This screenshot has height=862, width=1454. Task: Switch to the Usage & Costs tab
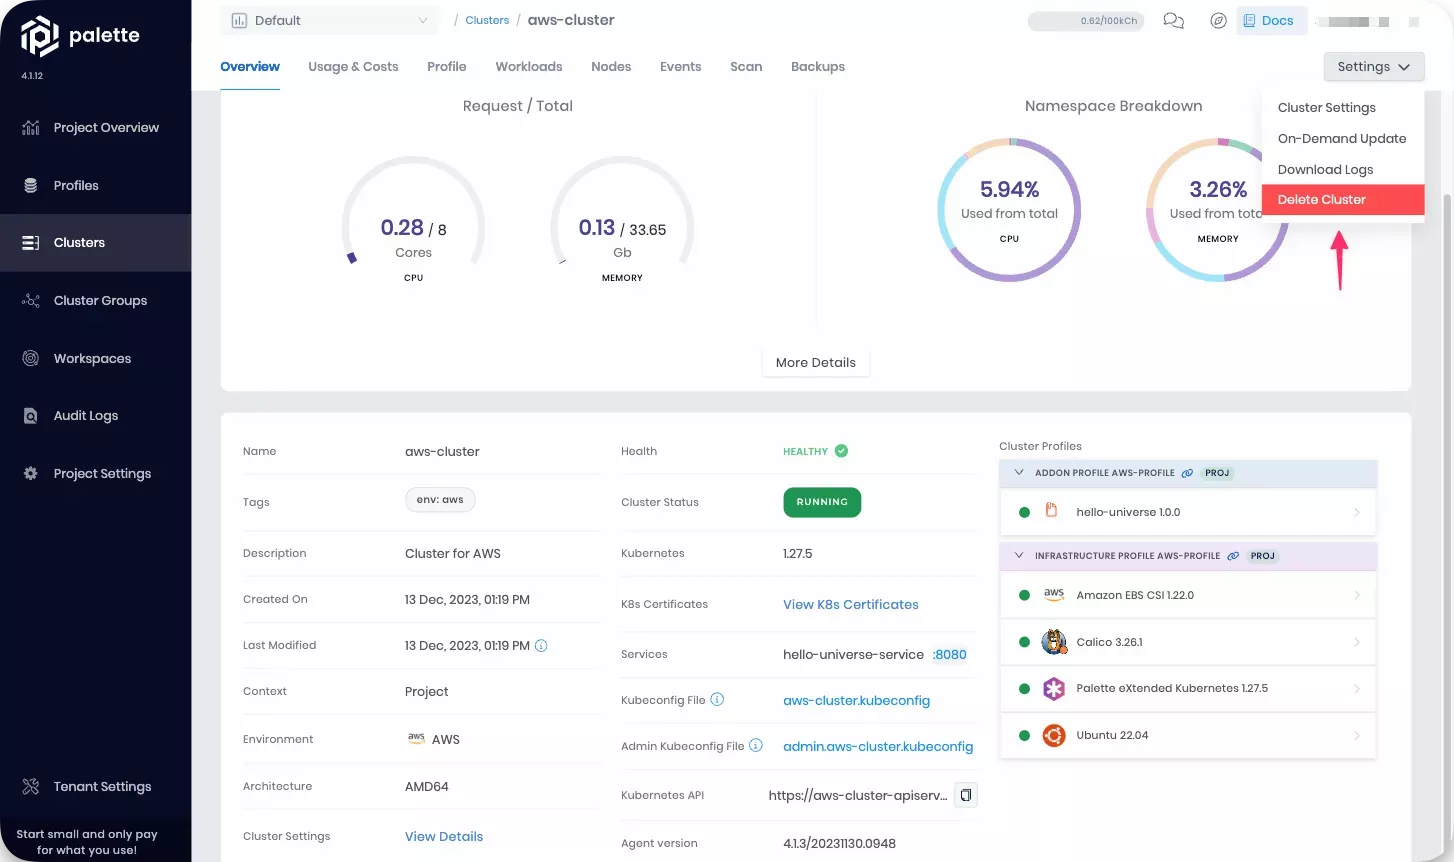point(353,67)
